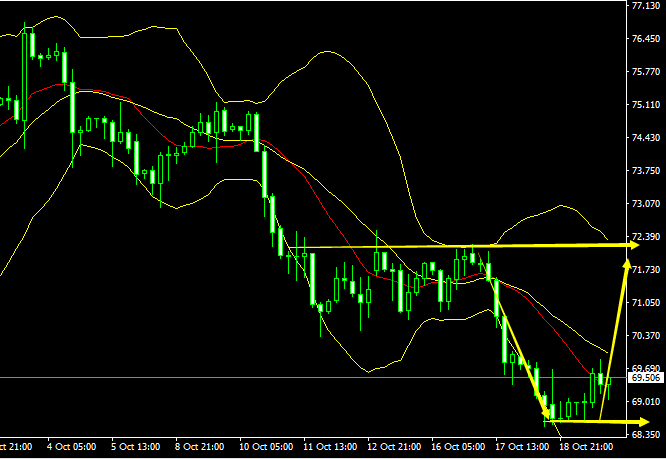Image resolution: width=666 pixels, height=459 pixels.
Task: Click the current price tag 69.506
Action: (x=646, y=377)
